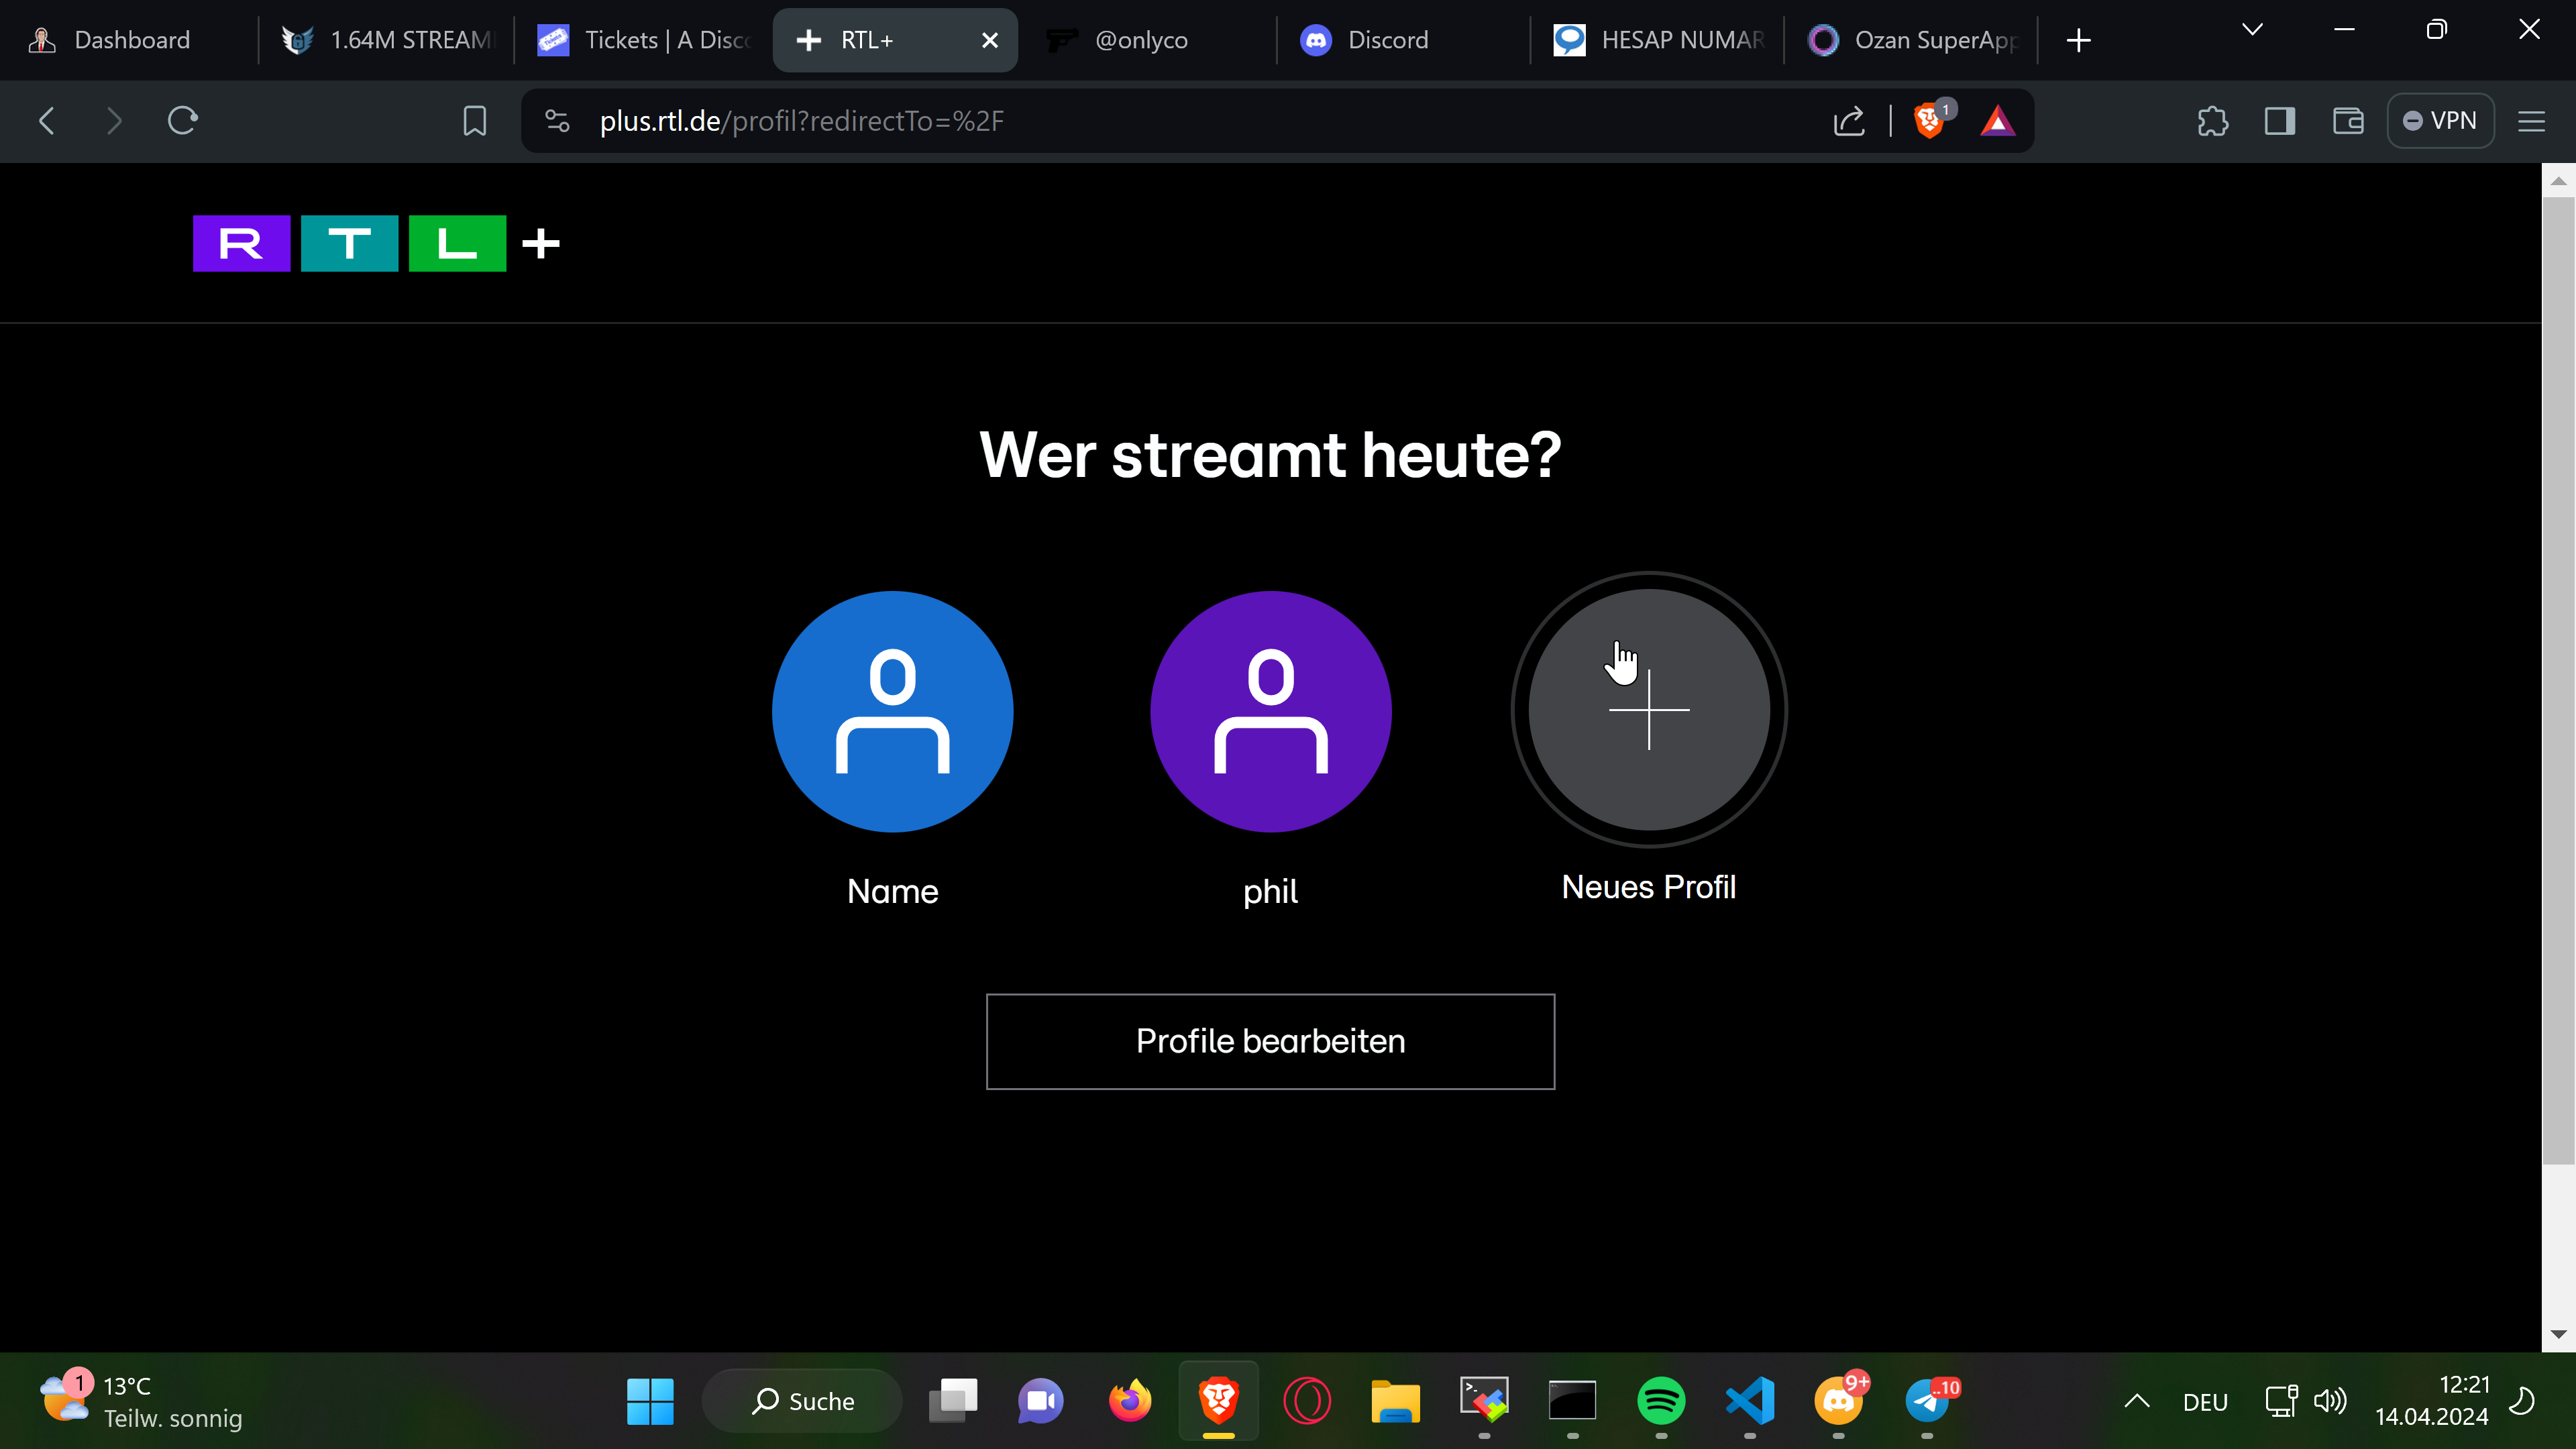Add a new profile with plus circle
The width and height of the screenshot is (2576, 1449).
[x=1648, y=709]
